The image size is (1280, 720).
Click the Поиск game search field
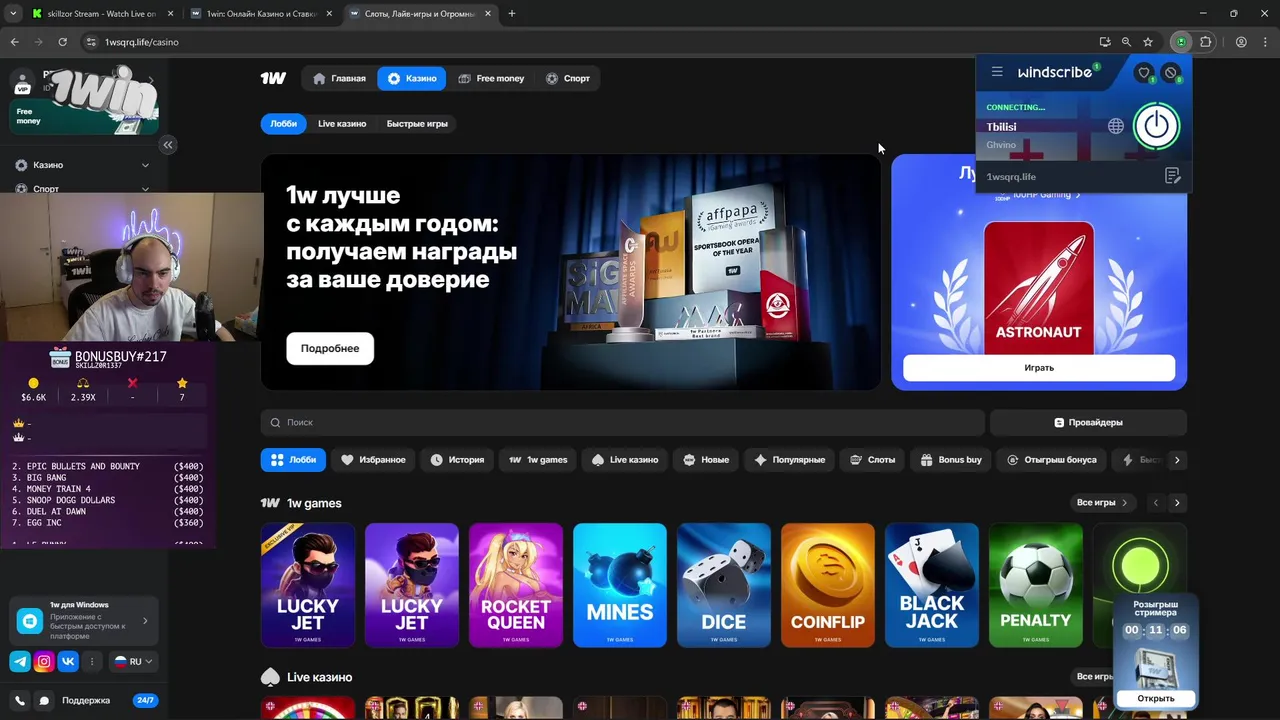coord(623,423)
